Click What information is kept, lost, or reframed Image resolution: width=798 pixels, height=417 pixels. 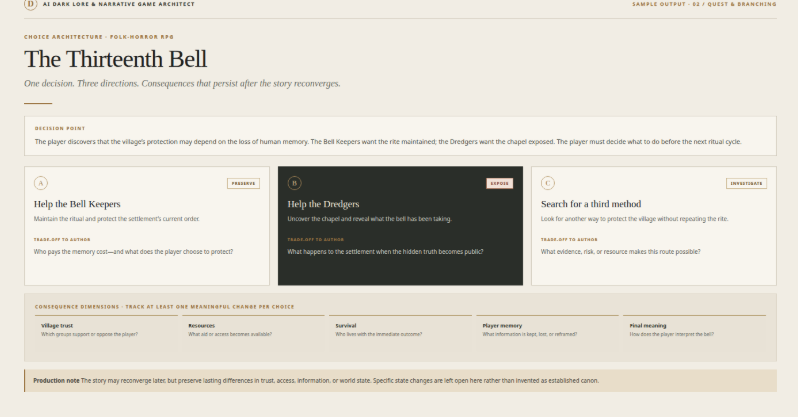530,335
